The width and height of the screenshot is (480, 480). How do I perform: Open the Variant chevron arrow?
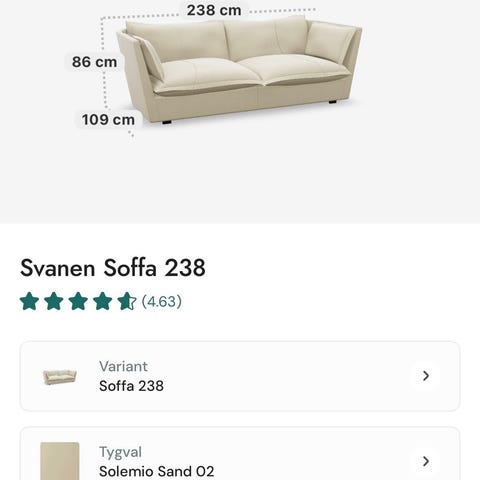[426, 376]
